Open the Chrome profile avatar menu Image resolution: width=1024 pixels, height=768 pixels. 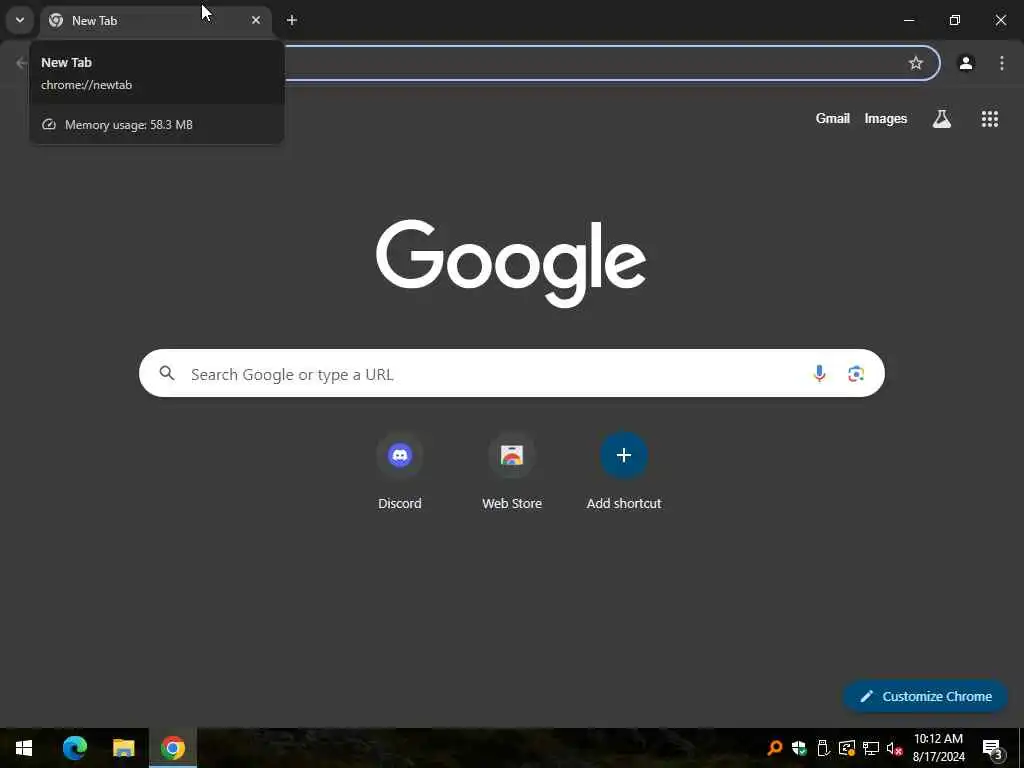point(966,63)
